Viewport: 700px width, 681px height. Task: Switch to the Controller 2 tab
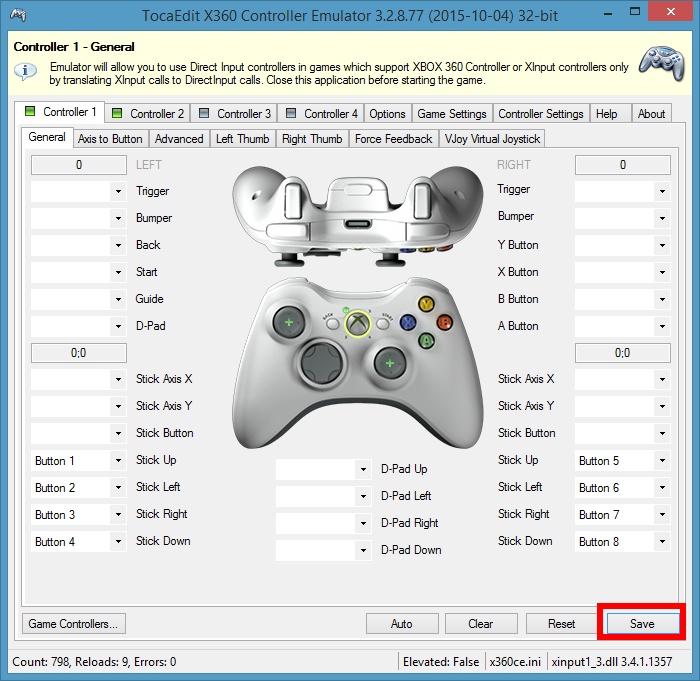coord(148,113)
